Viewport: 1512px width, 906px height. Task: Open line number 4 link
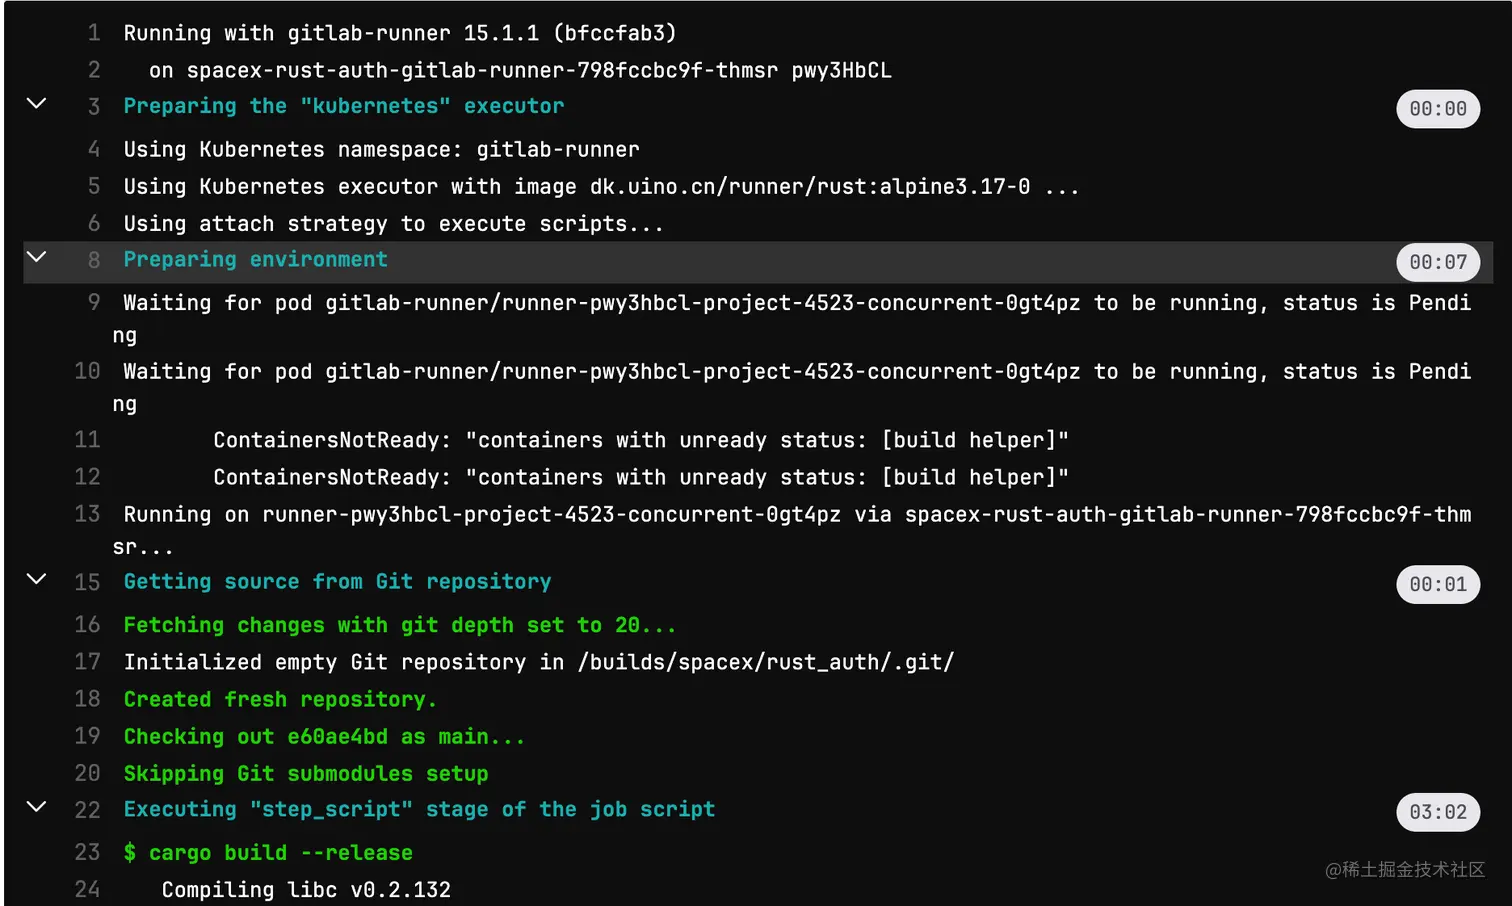pos(94,149)
